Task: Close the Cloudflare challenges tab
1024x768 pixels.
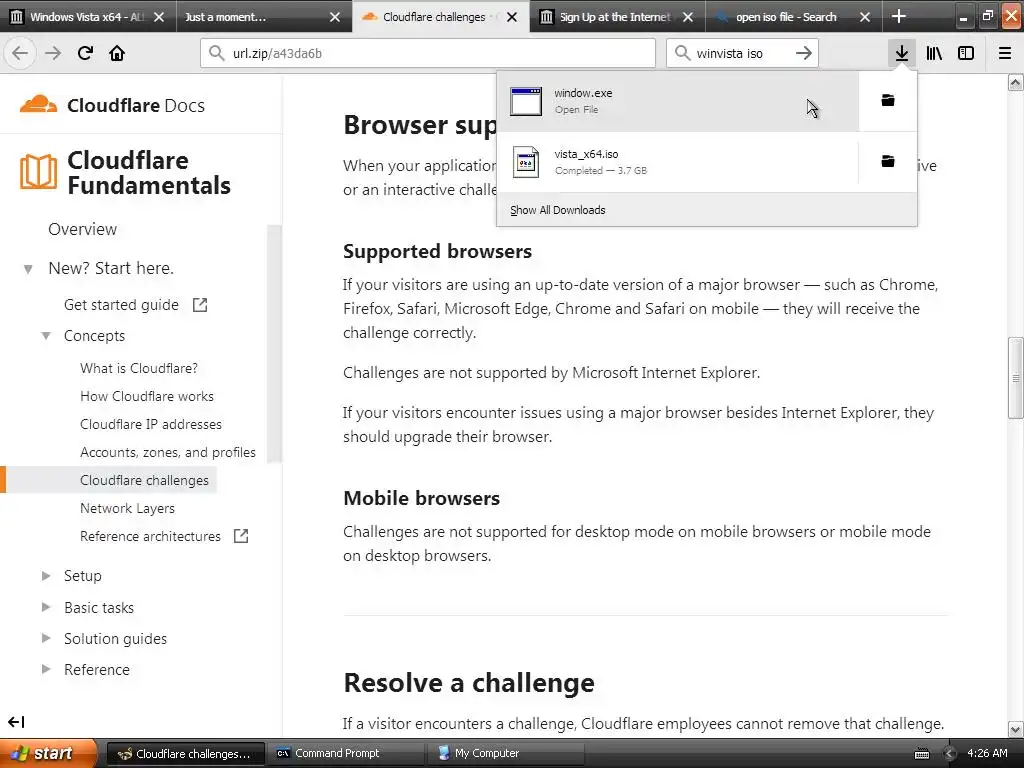Action: [x=512, y=17]
